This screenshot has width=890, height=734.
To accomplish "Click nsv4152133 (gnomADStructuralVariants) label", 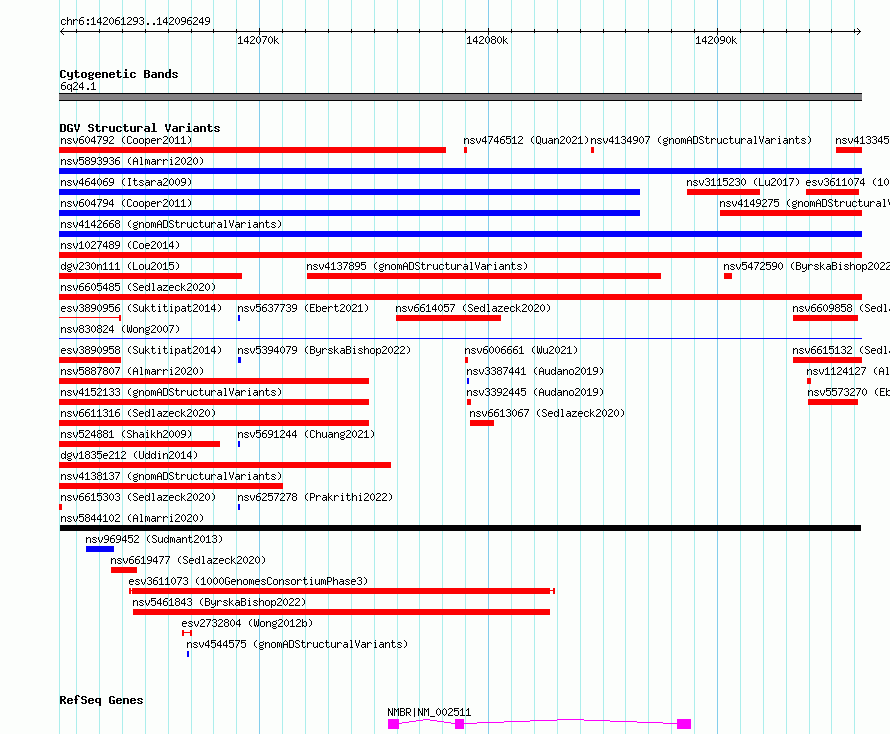I will click(x=171, y=392).
